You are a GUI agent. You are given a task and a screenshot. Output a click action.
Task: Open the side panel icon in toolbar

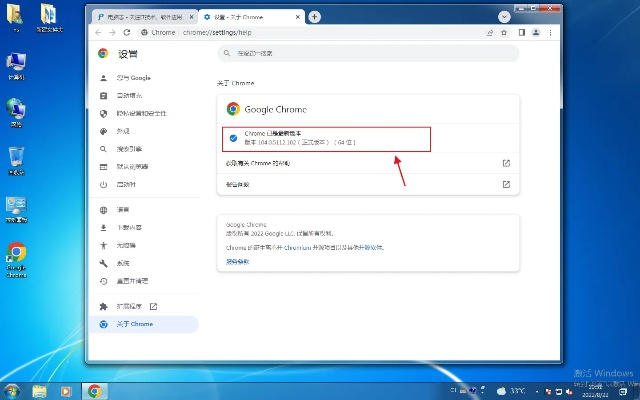[x=522, y=32]
